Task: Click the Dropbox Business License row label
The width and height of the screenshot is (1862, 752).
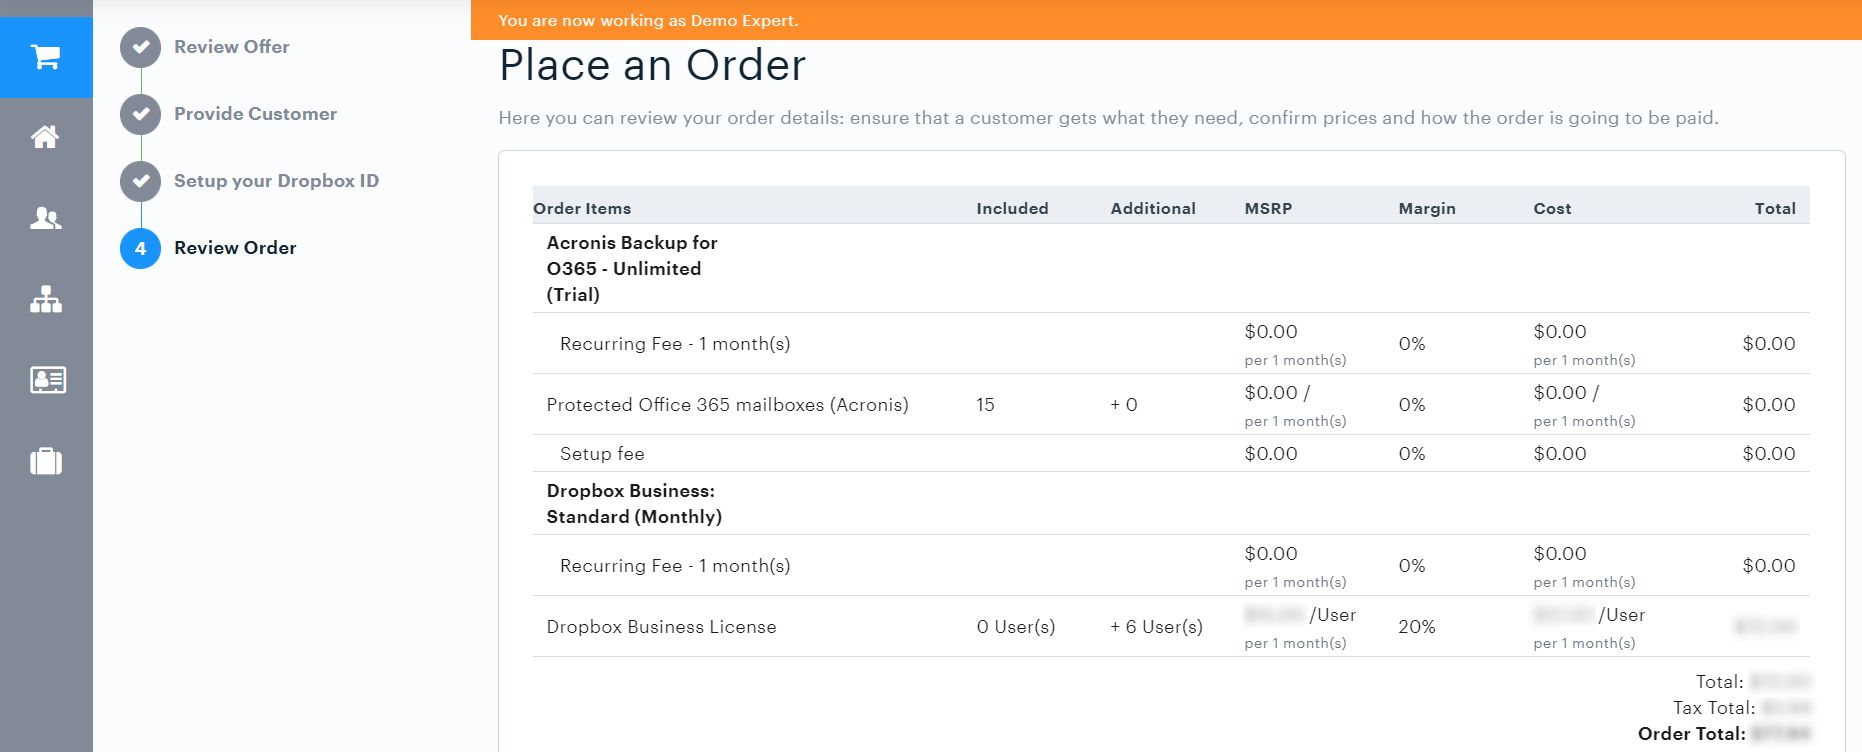Action: tap(661, 627)
